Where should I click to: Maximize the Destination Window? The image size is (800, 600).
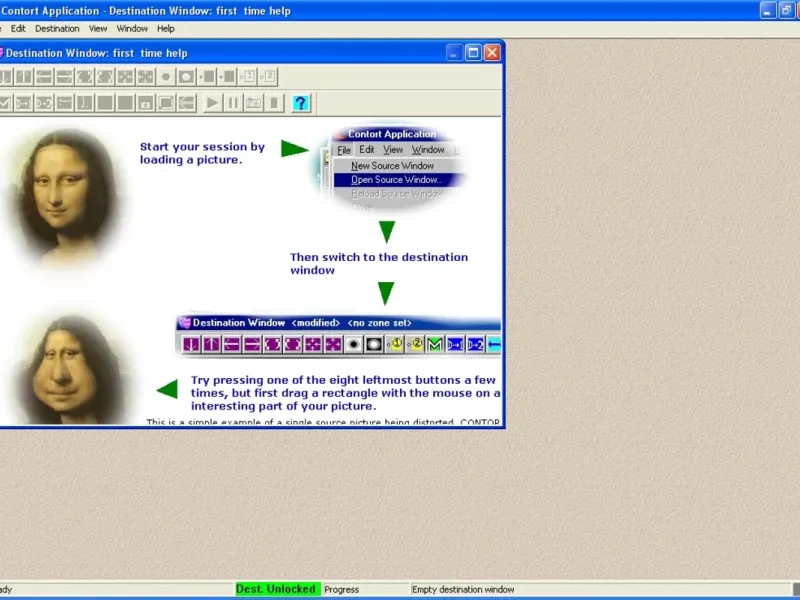point(473,53)
